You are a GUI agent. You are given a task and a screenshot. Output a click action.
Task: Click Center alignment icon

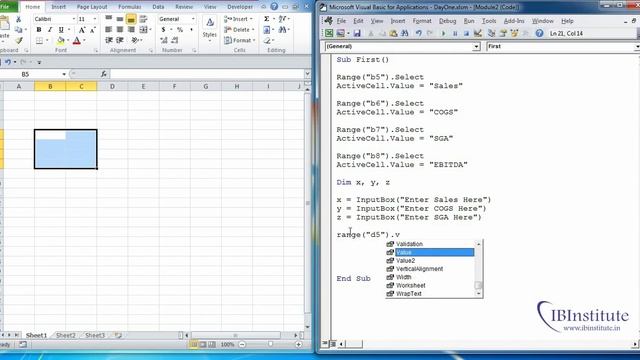120,30
